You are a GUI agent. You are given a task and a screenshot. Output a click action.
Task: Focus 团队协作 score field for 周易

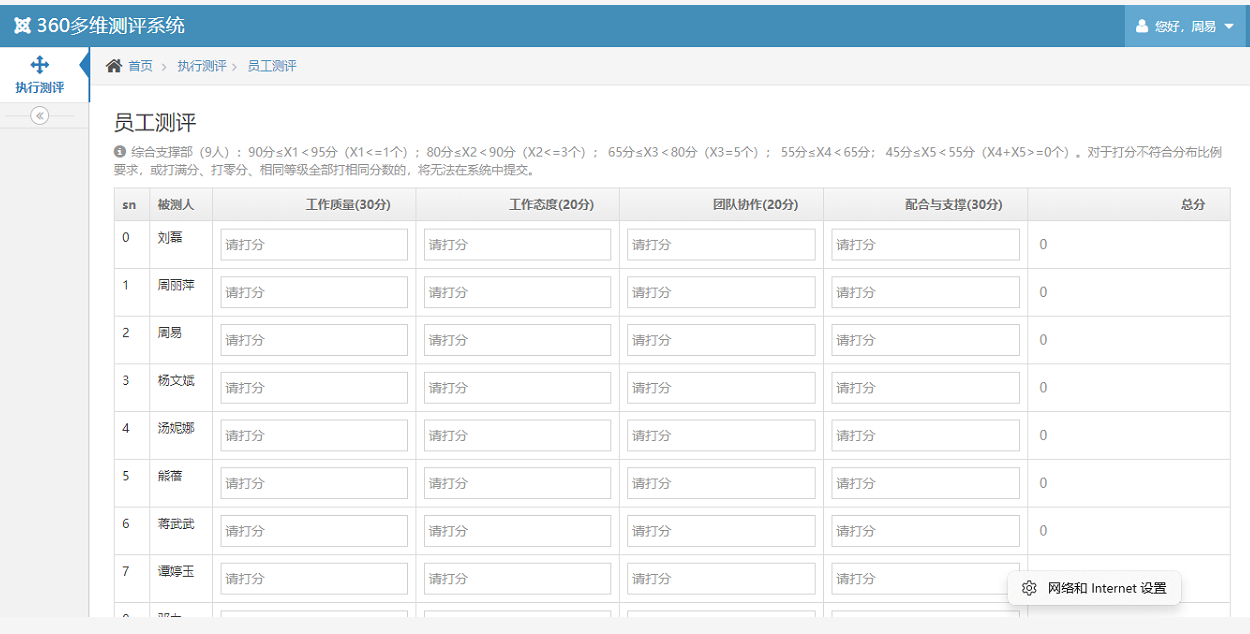click(721, 340)
